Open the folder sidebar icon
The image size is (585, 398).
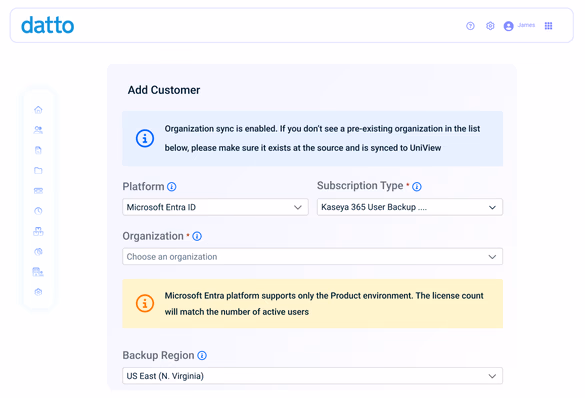(x=38, y=170)
